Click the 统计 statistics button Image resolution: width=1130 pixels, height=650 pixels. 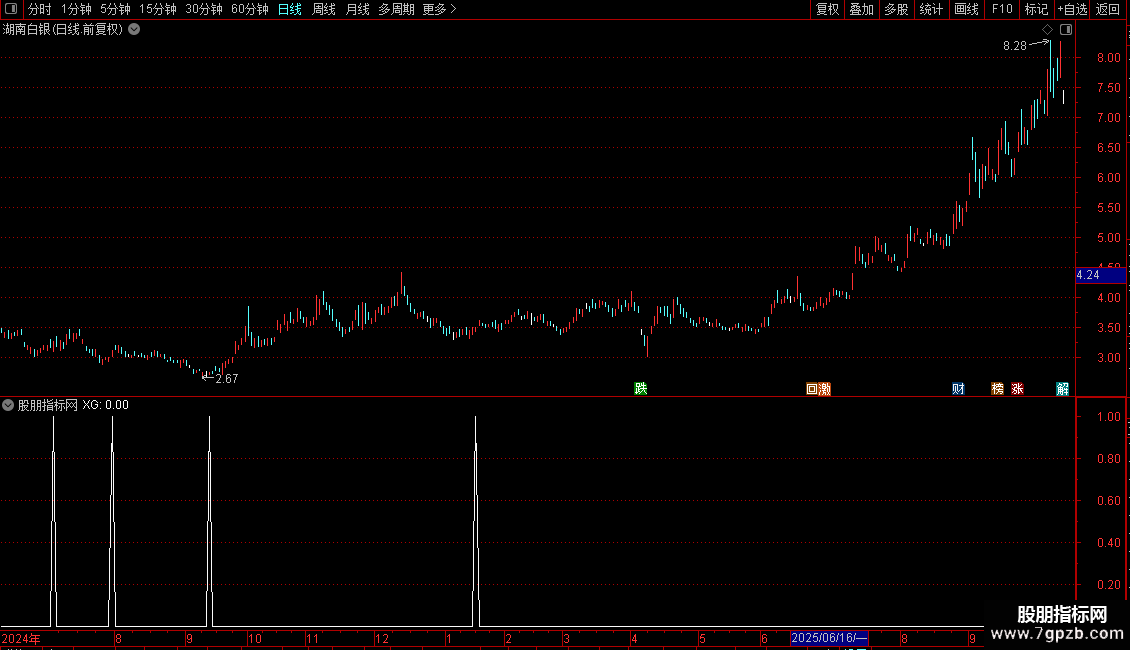(x=931, y=9)
